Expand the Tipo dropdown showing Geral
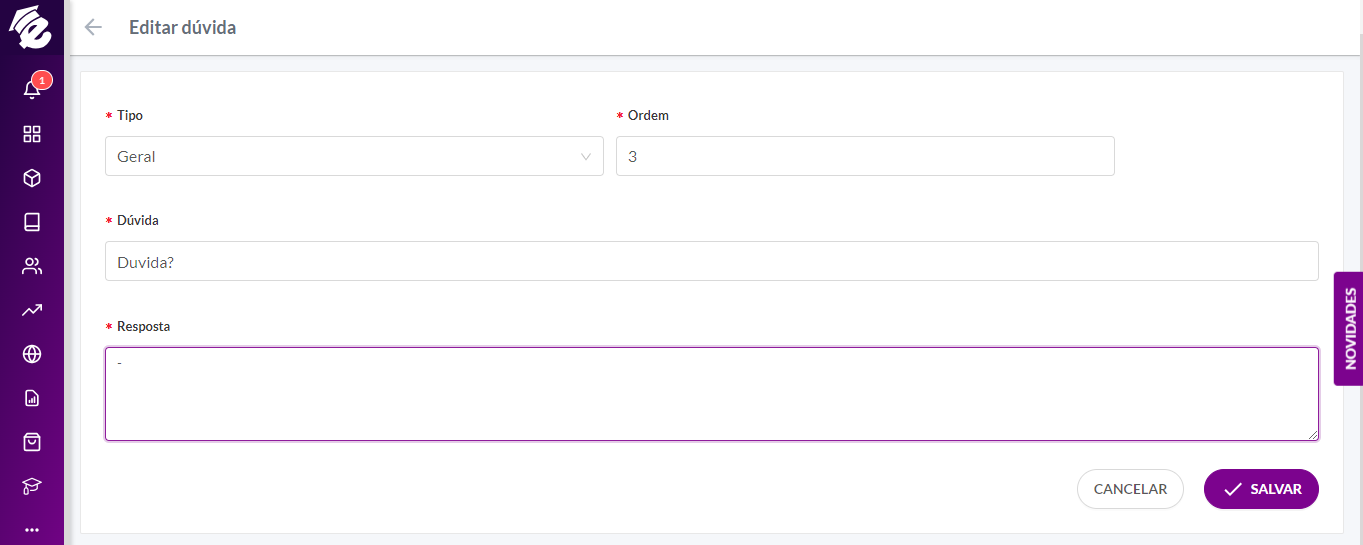Image resolution: width=1363 pixels, height=545 pixels. [x=354, y=156]
